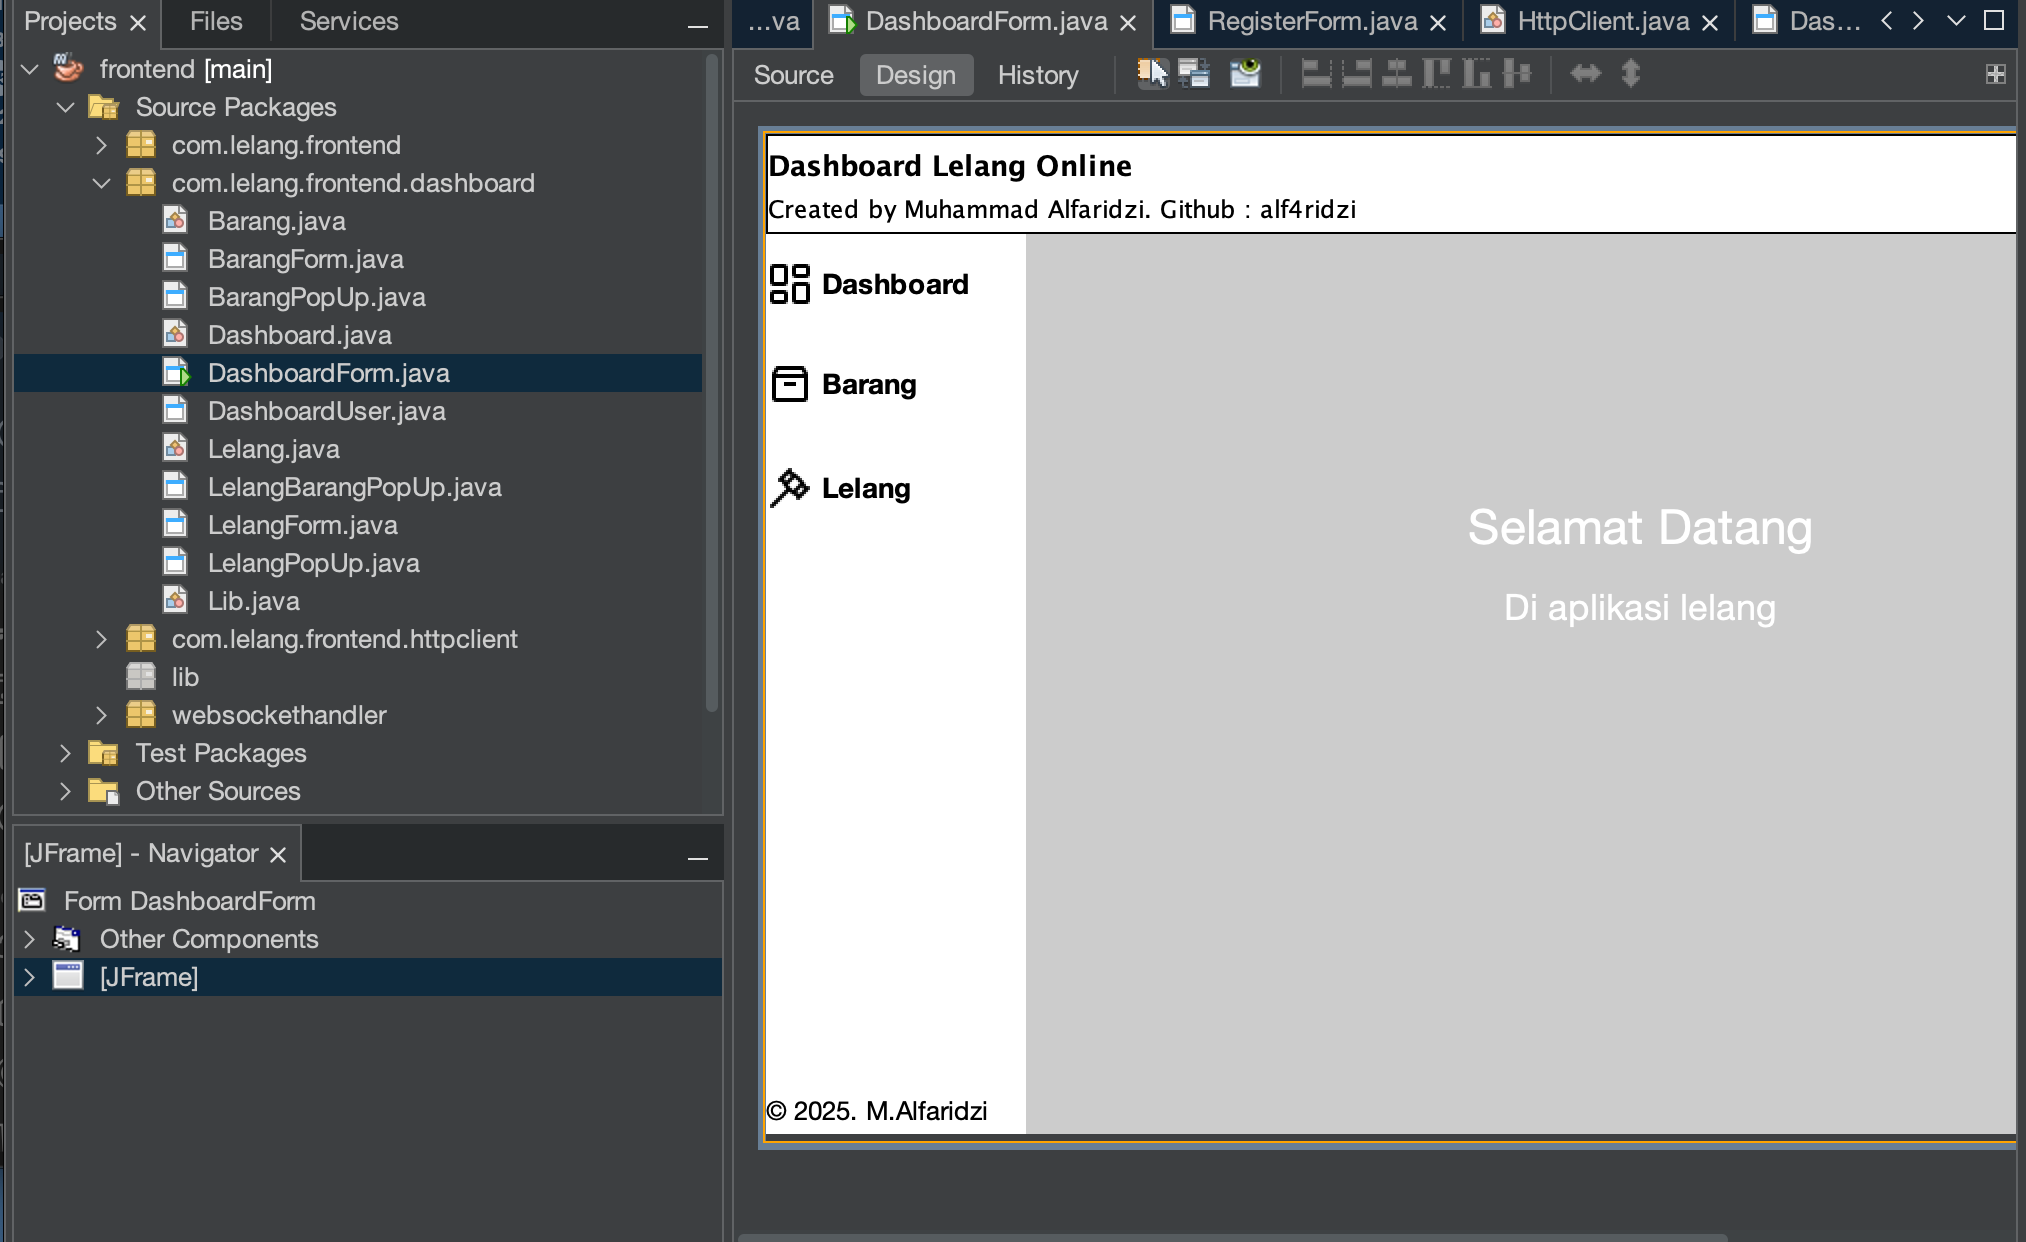This screenshot has width=2026, height=1242.
Task: Close HttpClient.java editor tab
Action: point(1710,22)
